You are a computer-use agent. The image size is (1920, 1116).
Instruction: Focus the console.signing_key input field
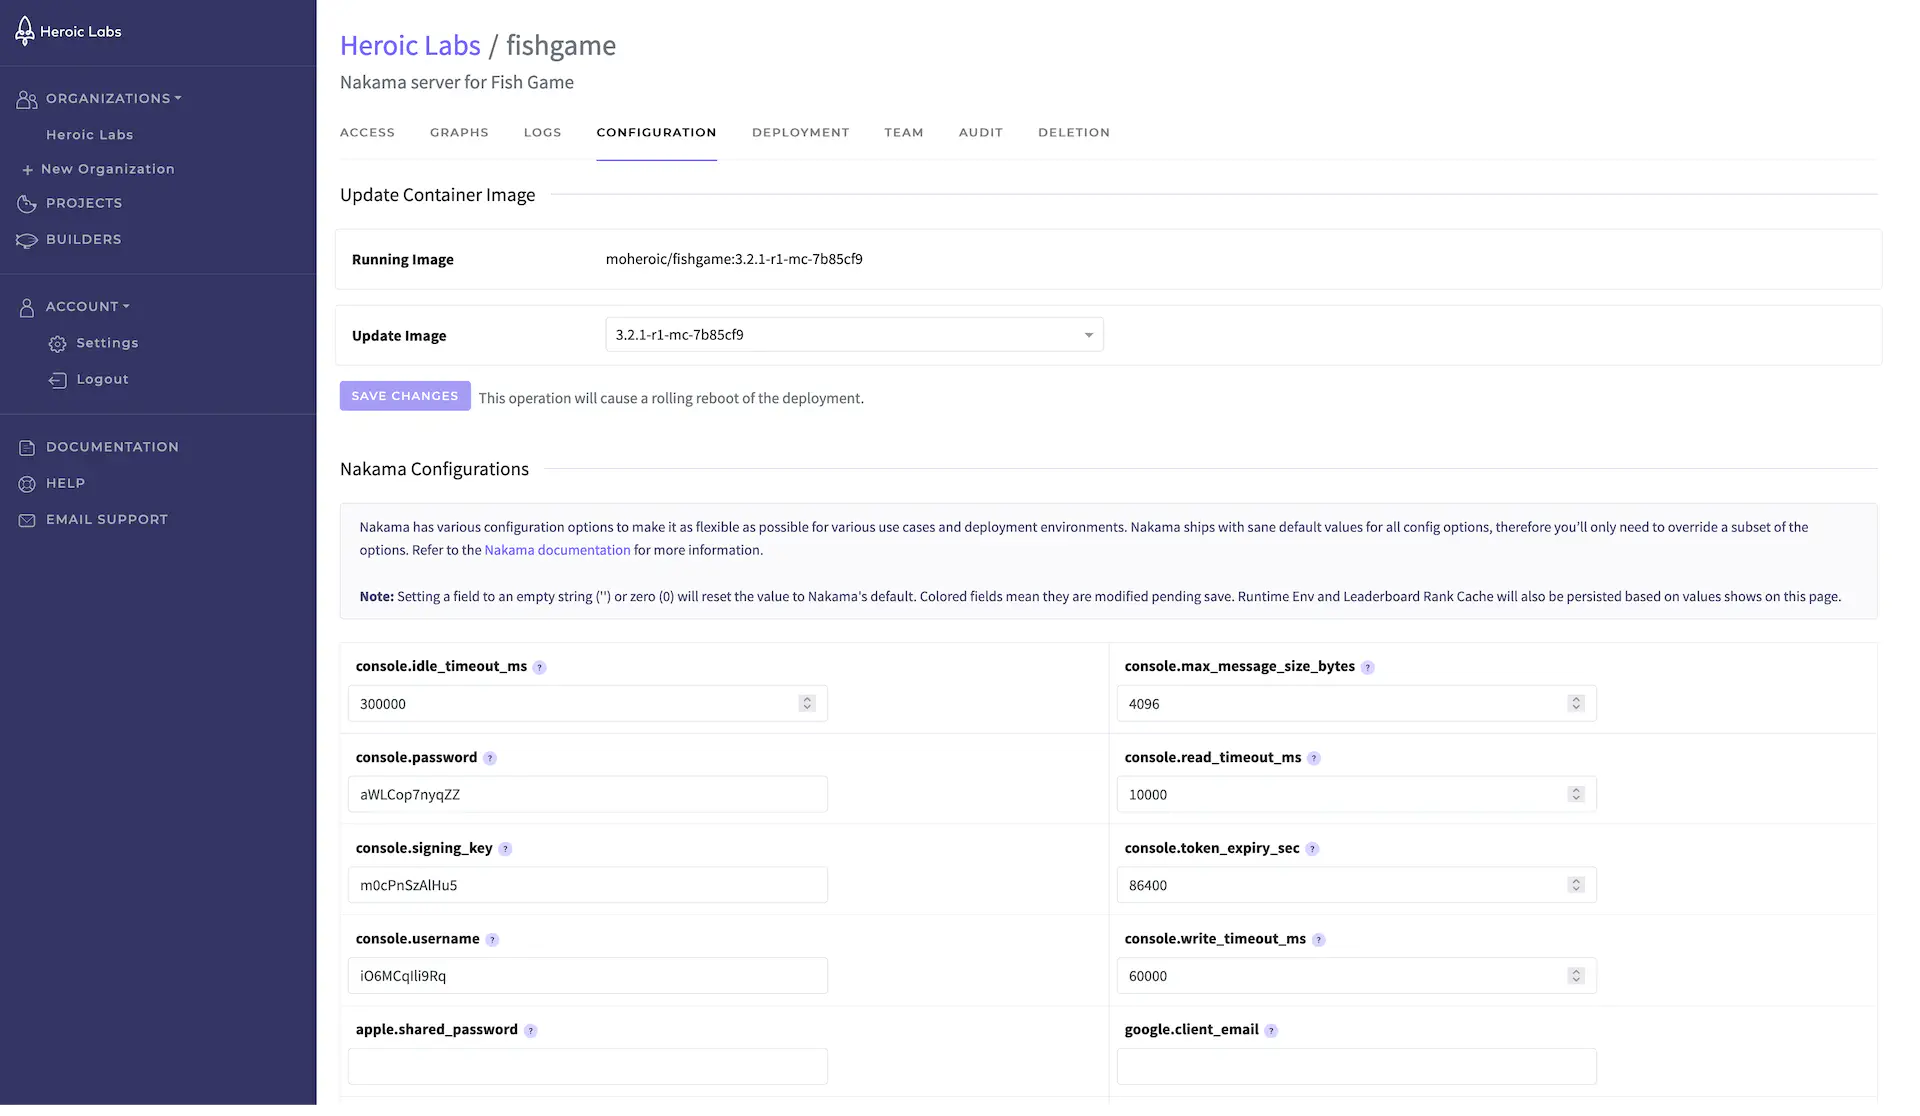[x=588, y=885]
